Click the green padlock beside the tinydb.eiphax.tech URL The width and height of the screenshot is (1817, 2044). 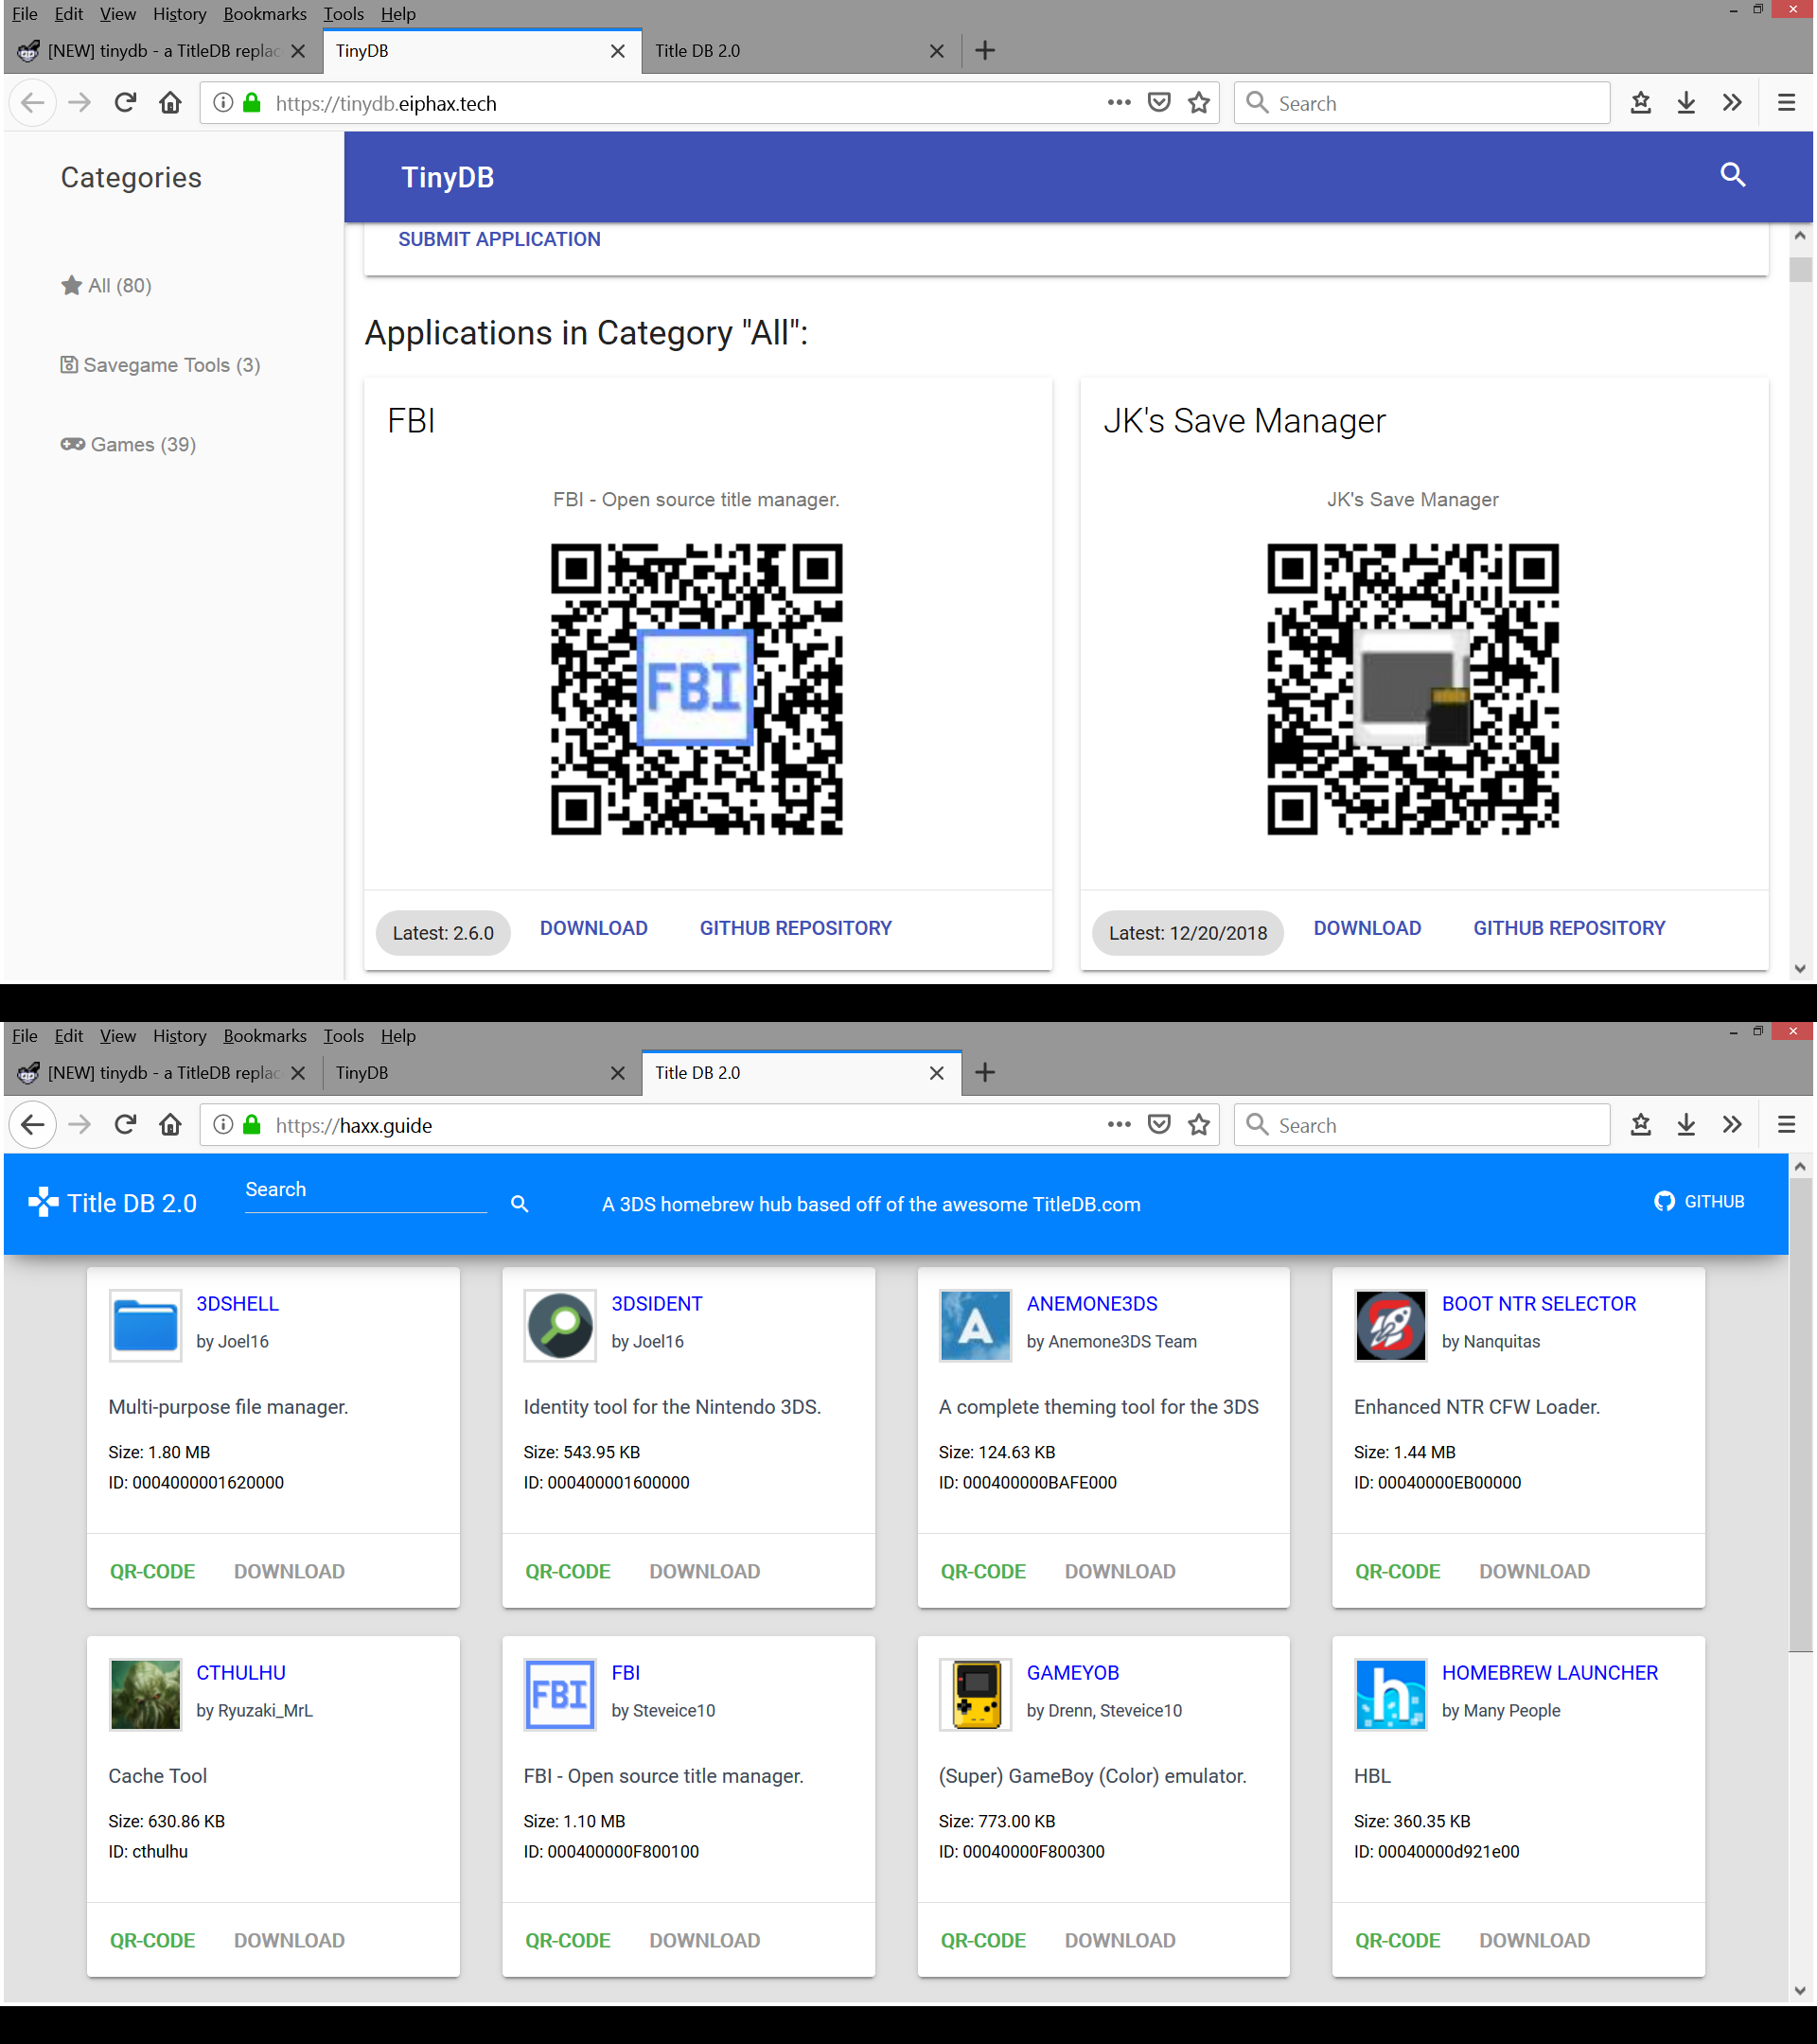coord(252,103)
